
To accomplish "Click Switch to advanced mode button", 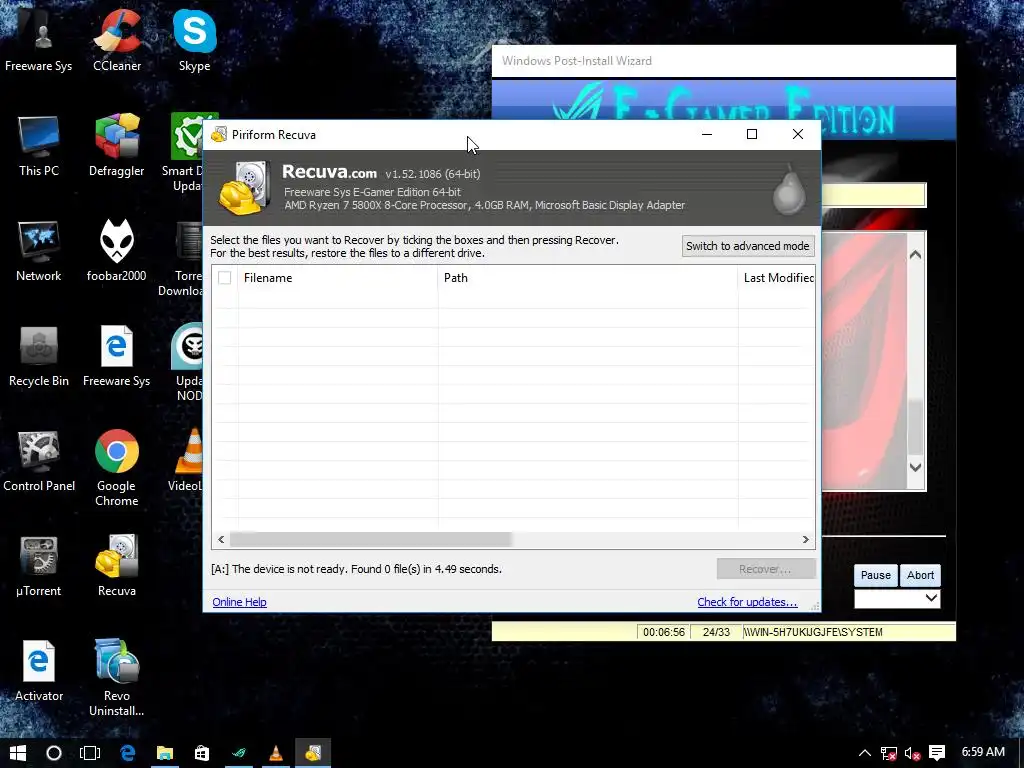I will [748, 246].
